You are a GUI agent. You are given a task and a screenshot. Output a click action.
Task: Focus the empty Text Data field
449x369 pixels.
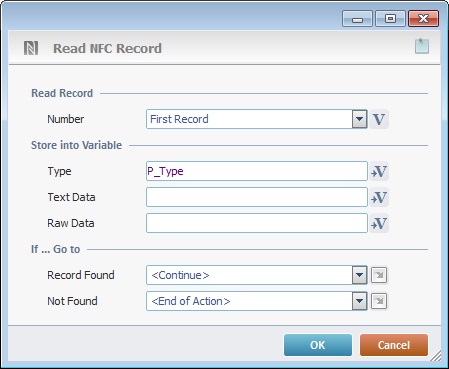257,197
